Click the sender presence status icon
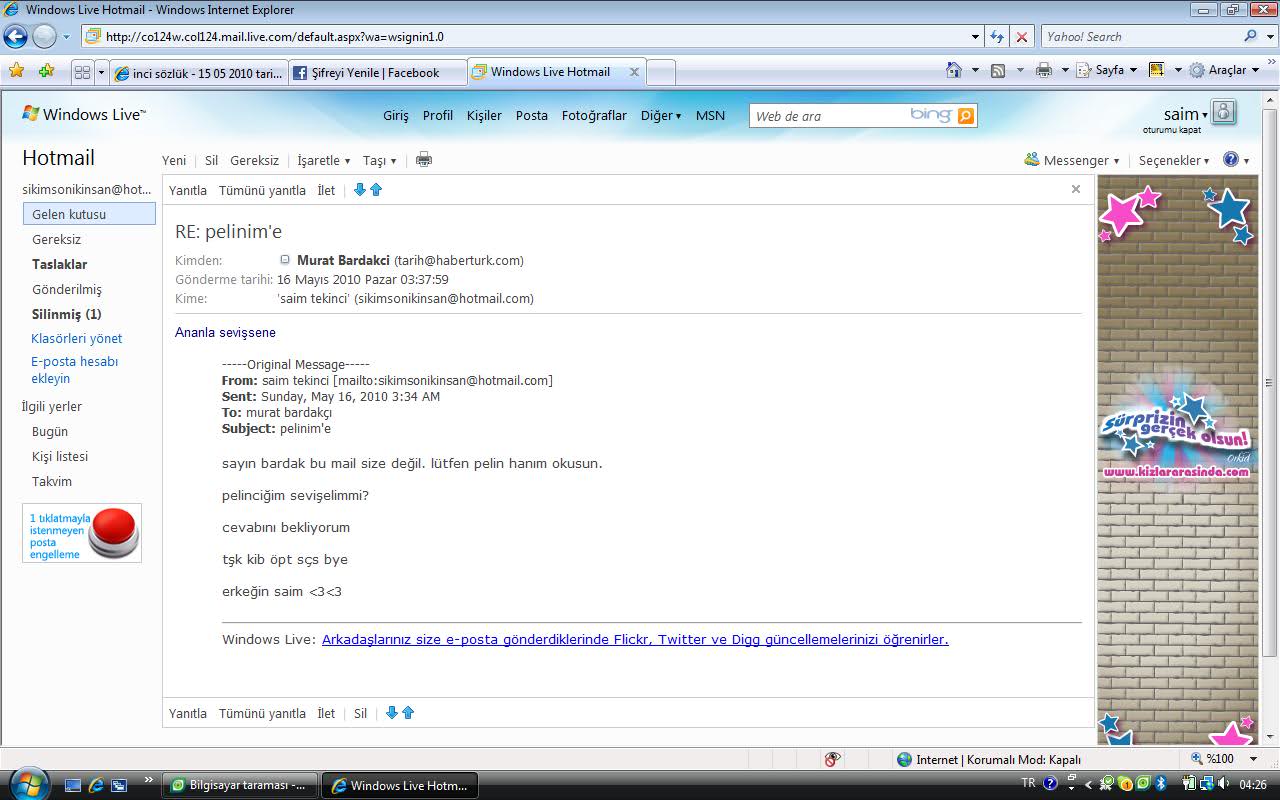1280x800 pixels. [285, 260]
